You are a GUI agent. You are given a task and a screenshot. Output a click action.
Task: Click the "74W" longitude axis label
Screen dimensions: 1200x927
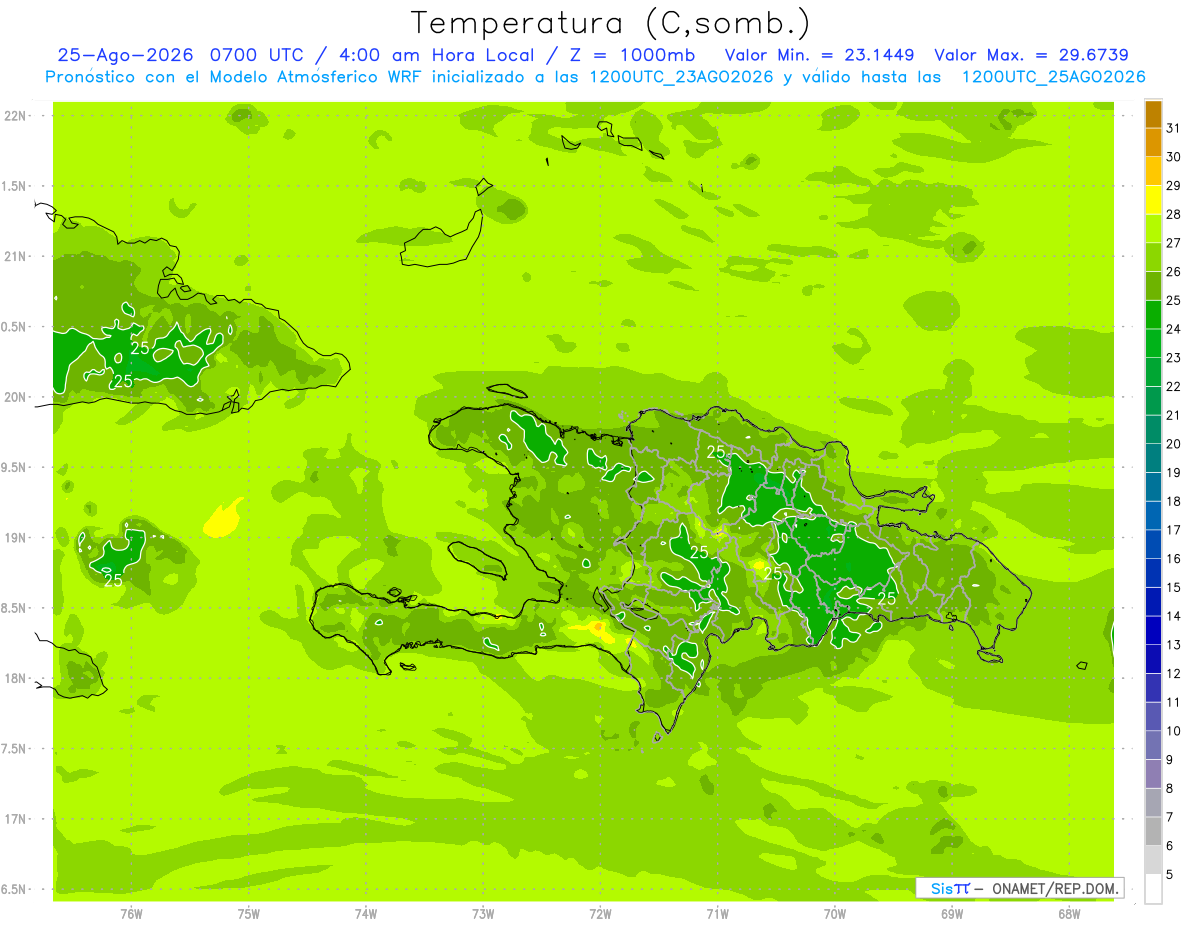click(x=366, y=913)
